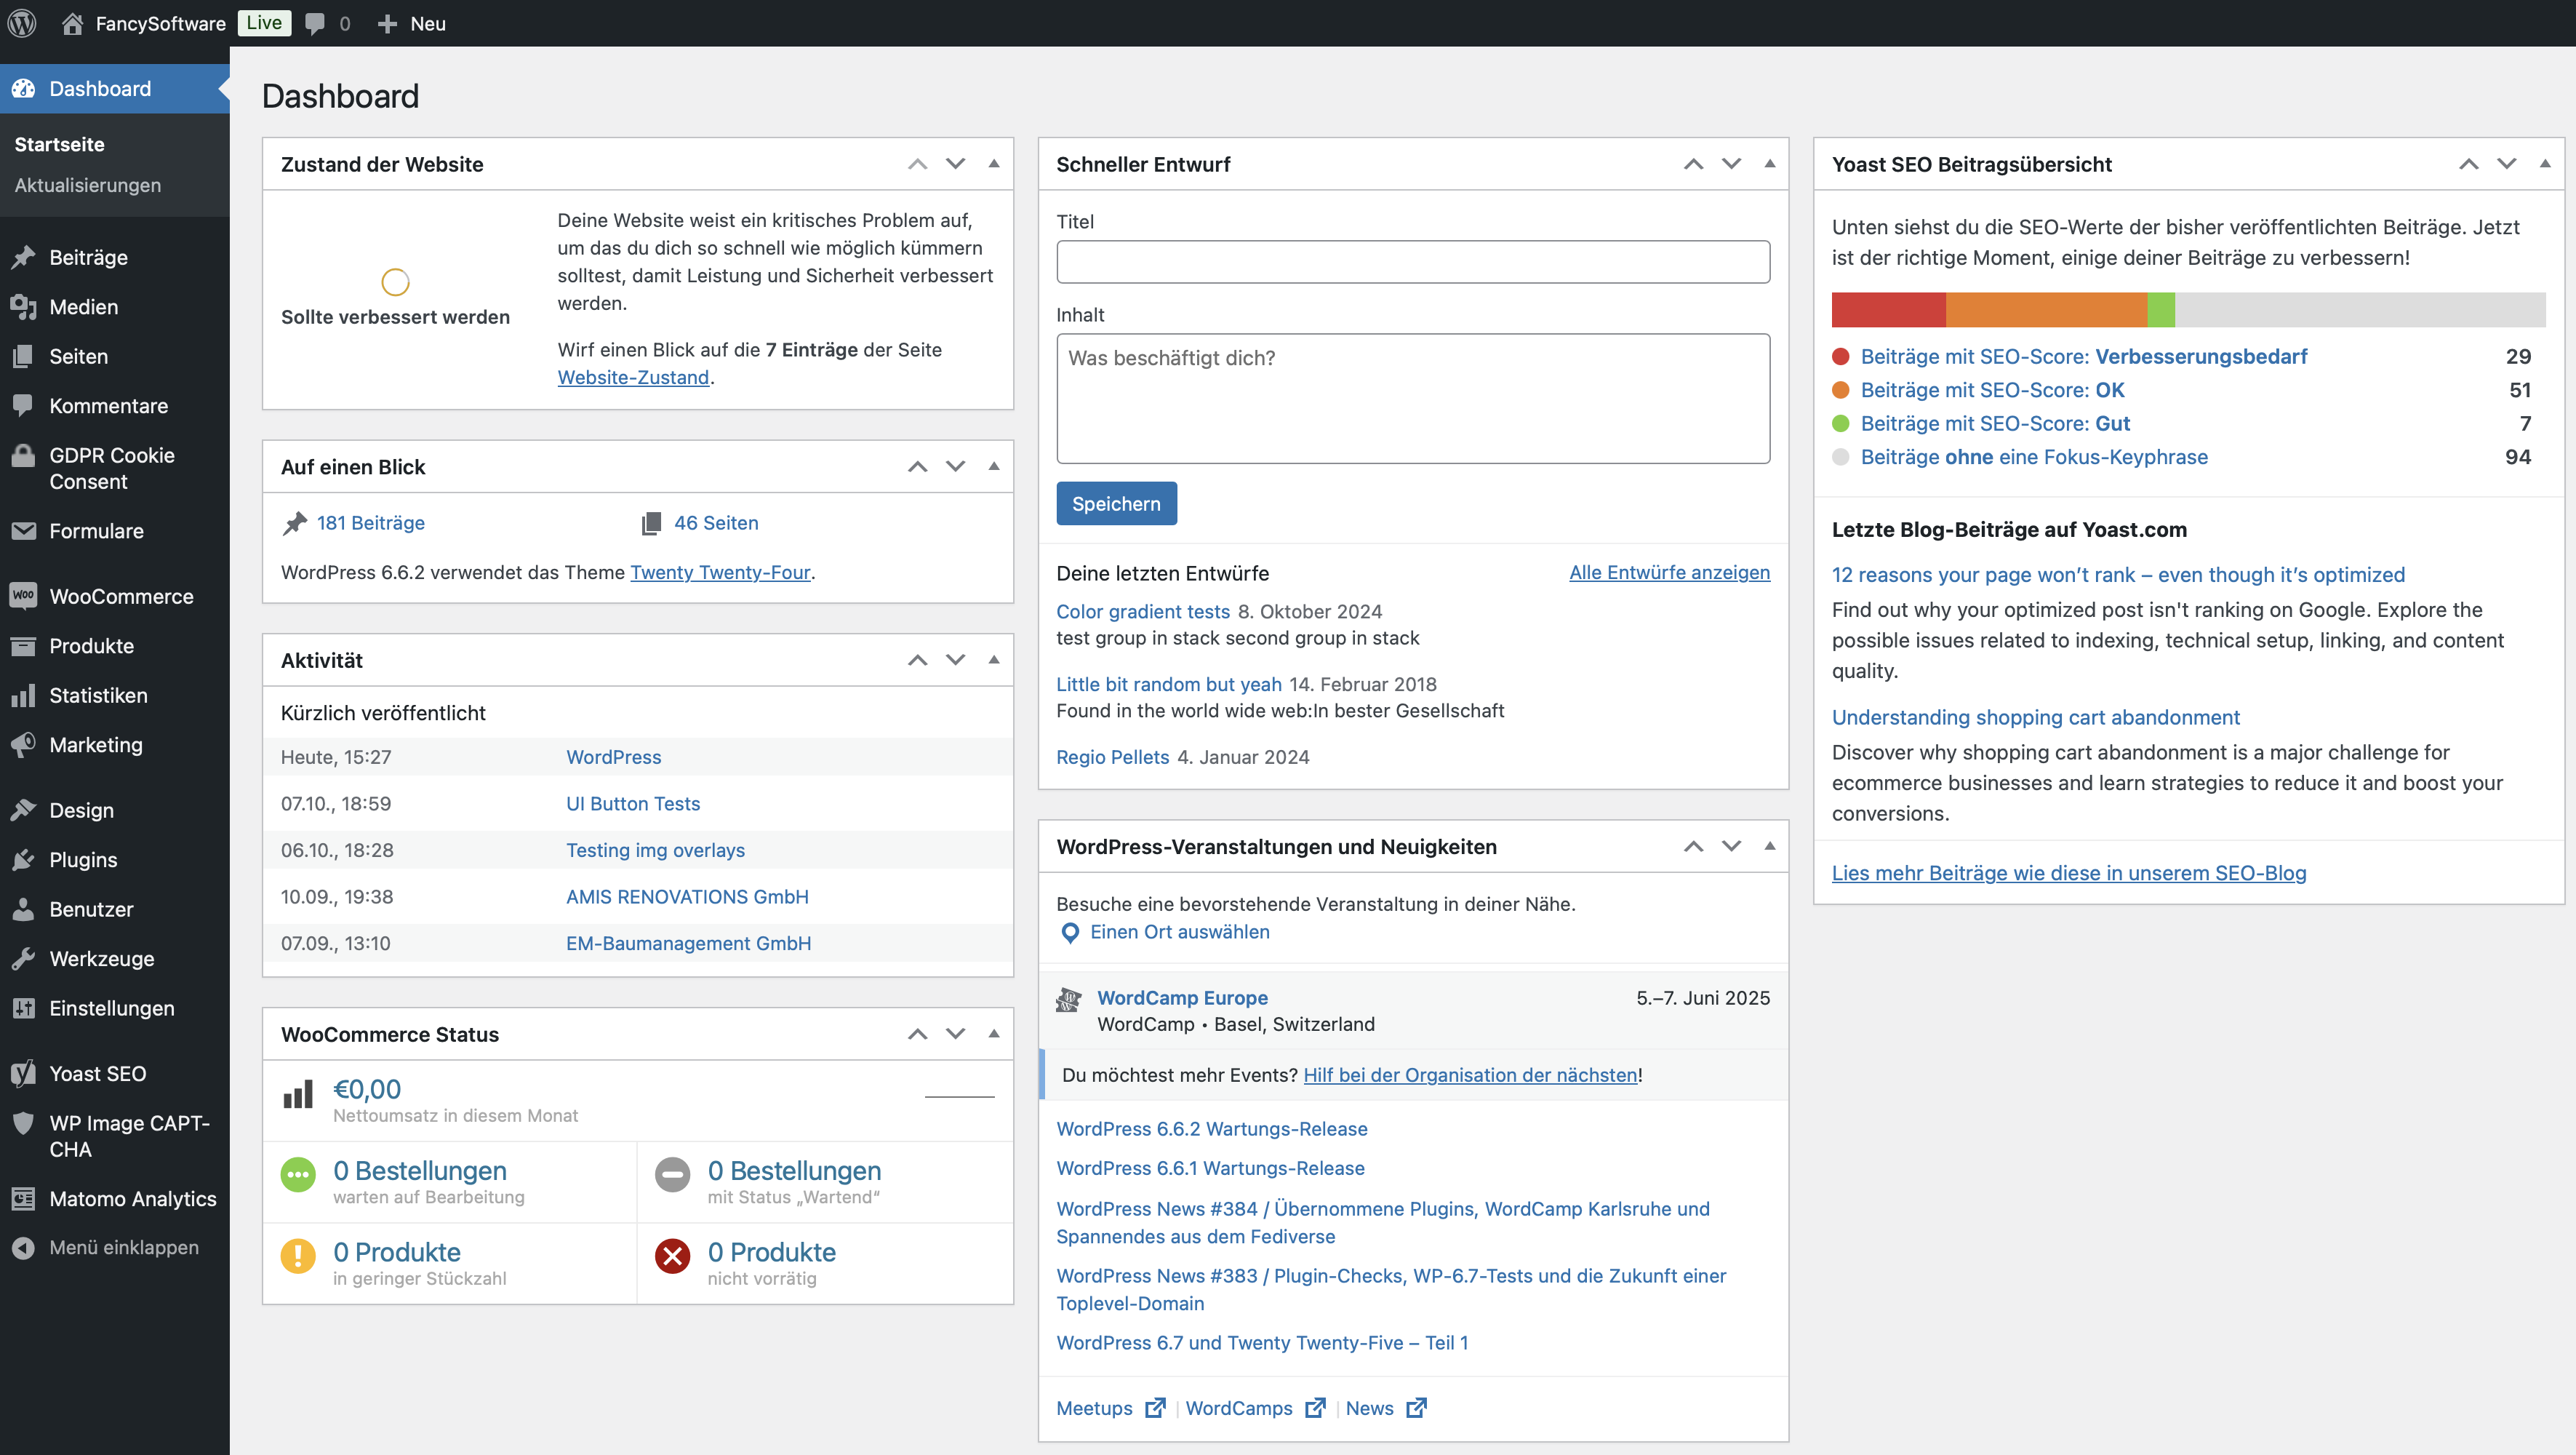Image resolution: width=2576 pixels, height=1455 pixels.
Task: Click the Einstellungen sliders icon
Action: [x=24, y=1008]
